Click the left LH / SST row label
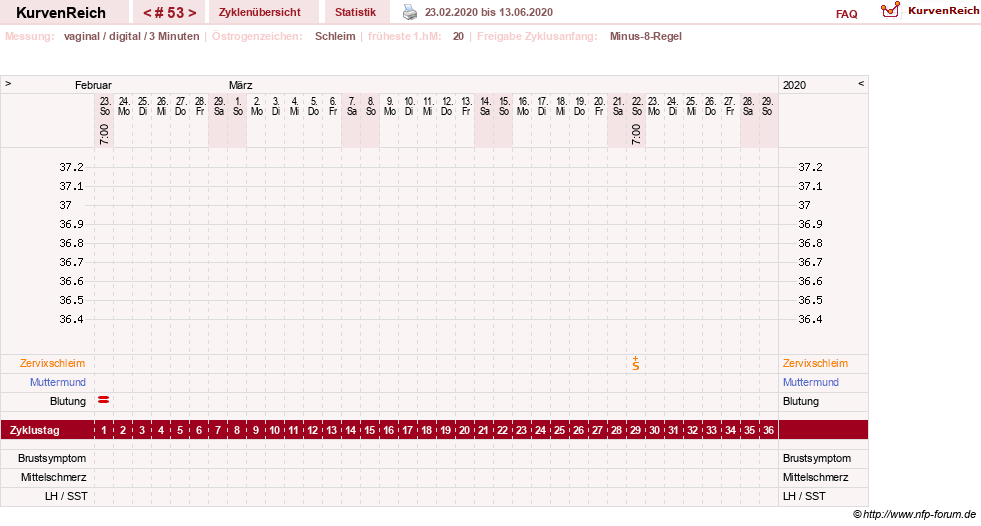Image resolution: width=981 pixels, height=526 pixels. 66,497
